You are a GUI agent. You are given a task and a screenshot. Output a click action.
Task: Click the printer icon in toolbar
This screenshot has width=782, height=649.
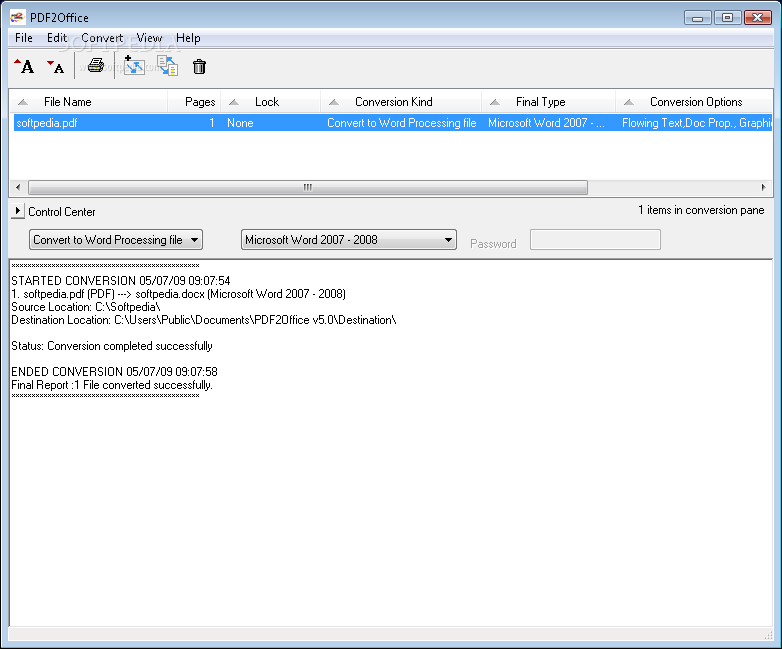[x=96, y=65]
